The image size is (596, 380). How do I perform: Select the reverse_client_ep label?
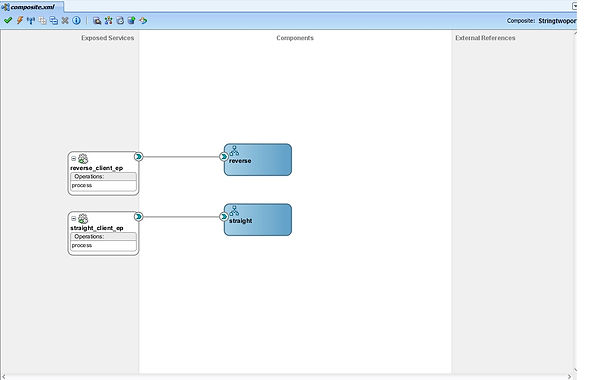coord(97,168)
